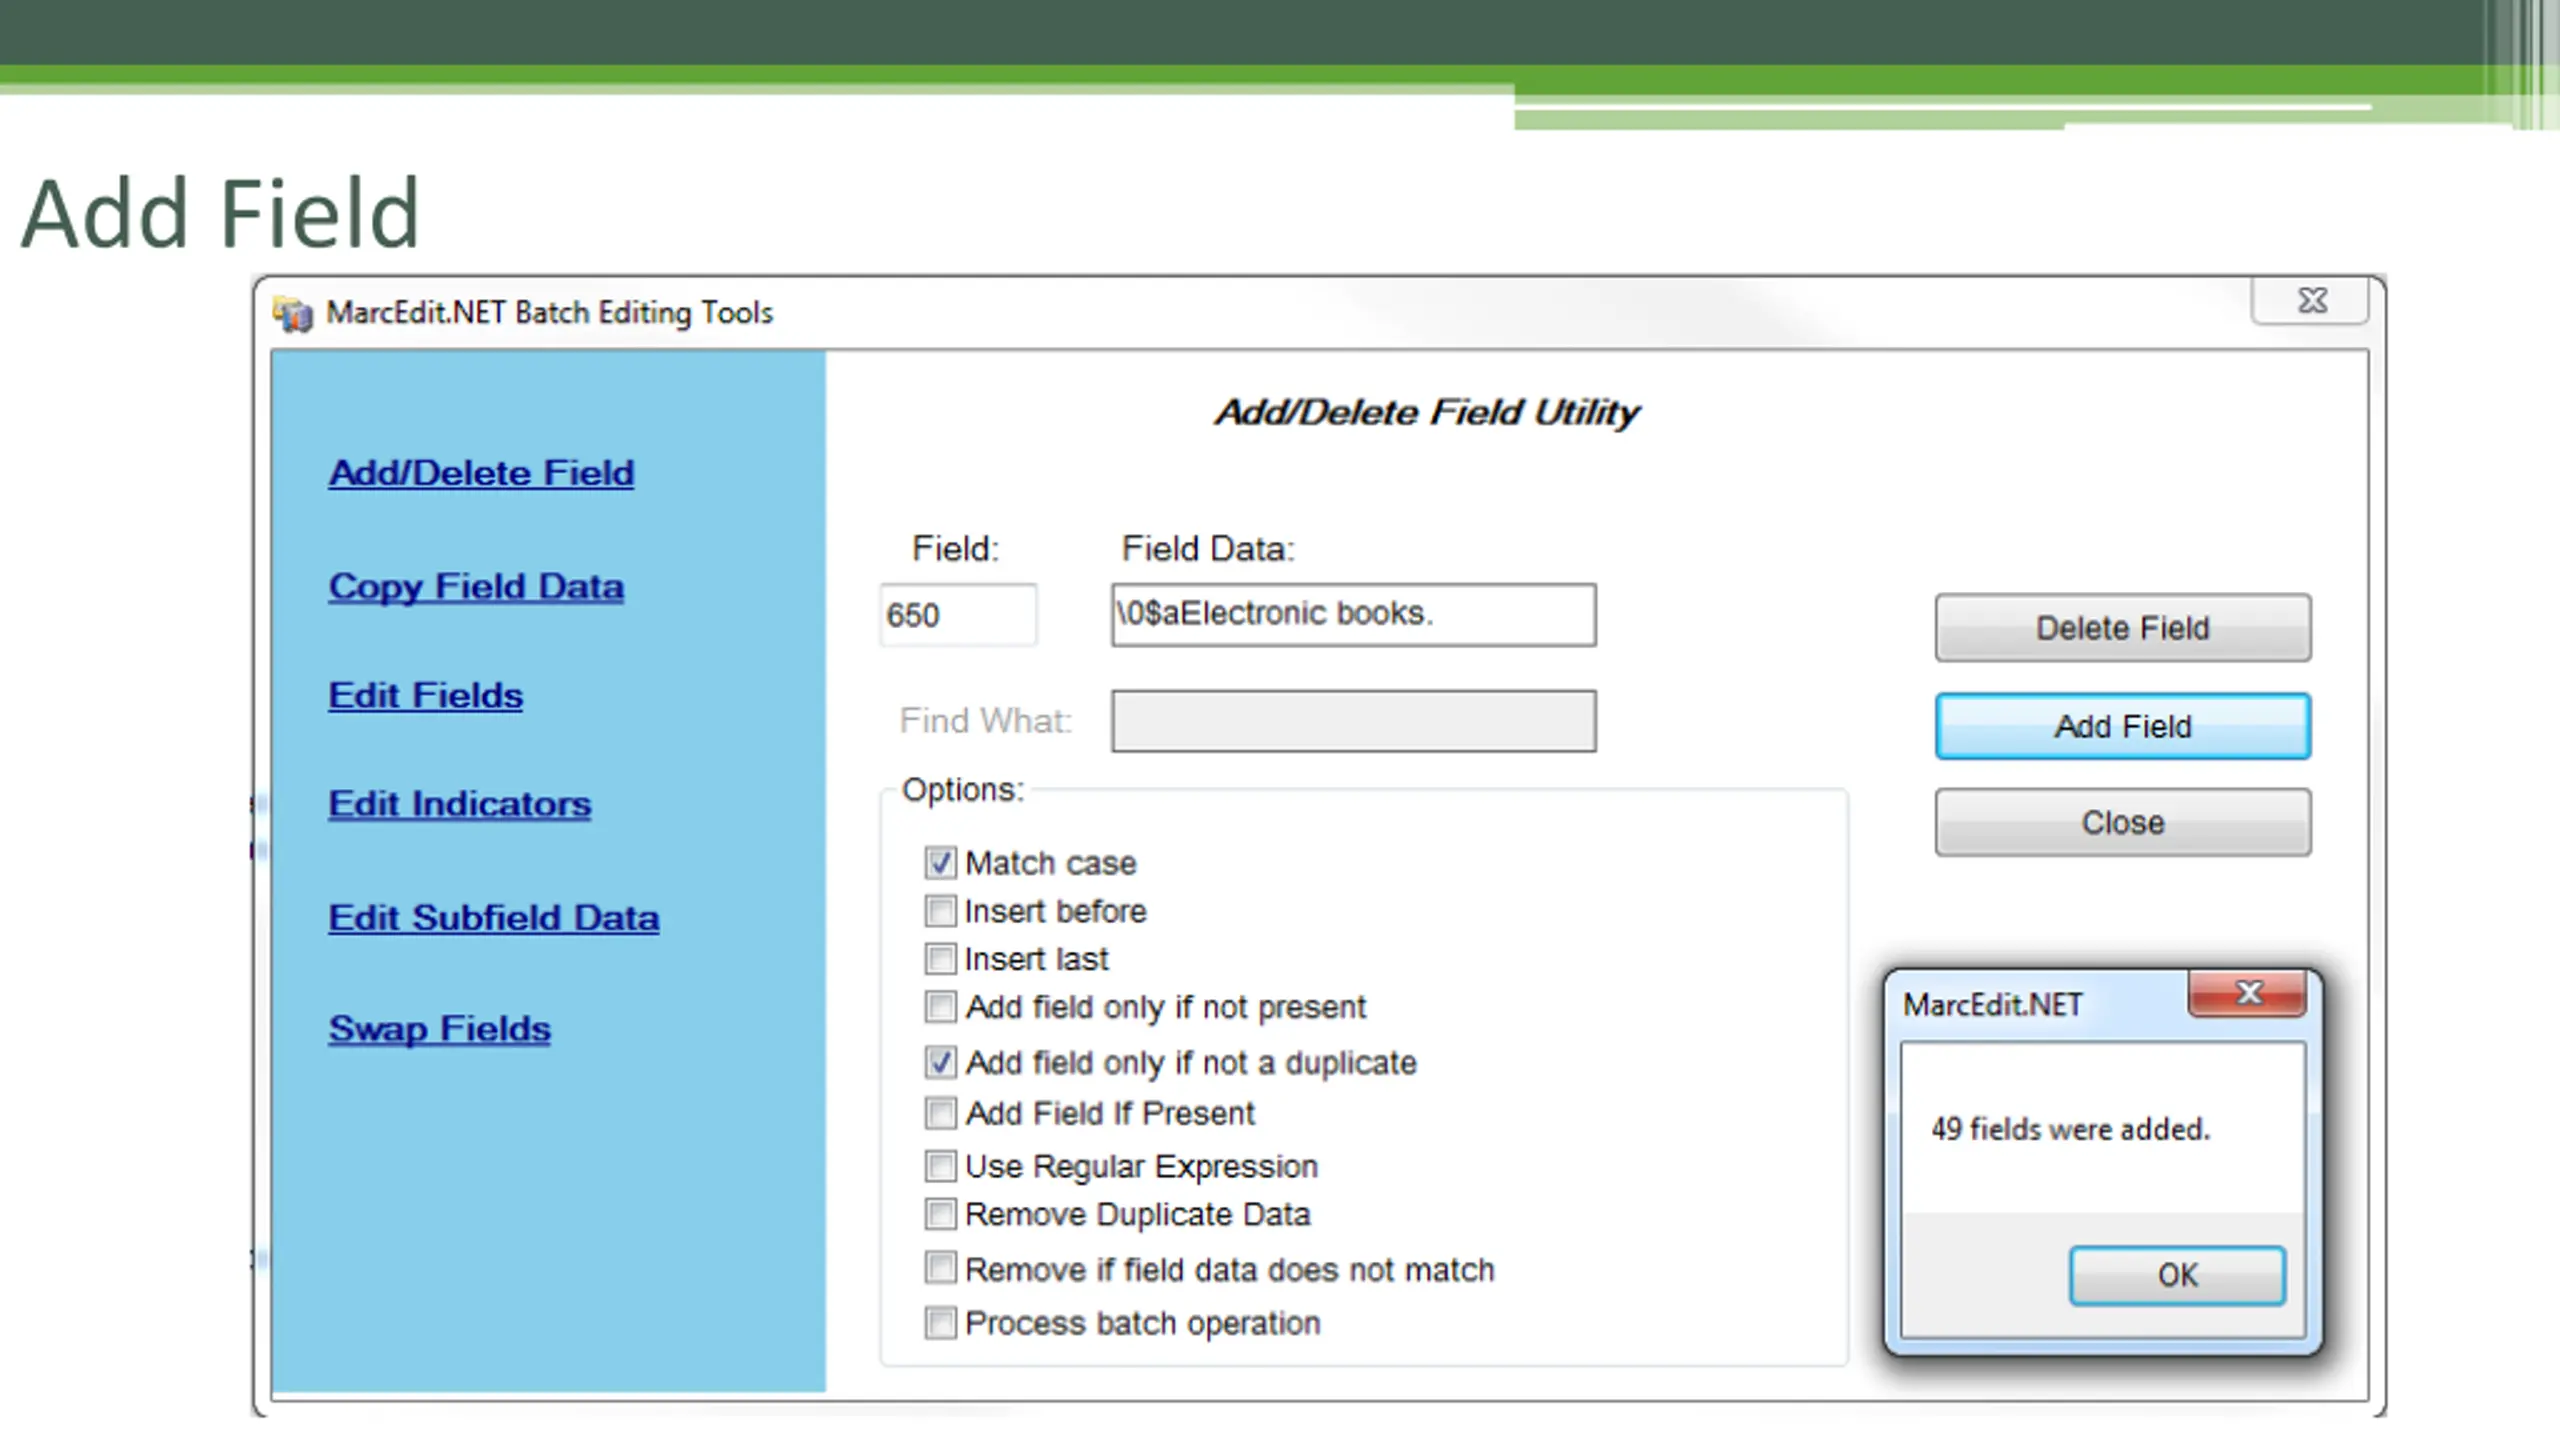The image size is (2560, 1440).
Task: Click the Add Field slide title
Action: (220, 213)
